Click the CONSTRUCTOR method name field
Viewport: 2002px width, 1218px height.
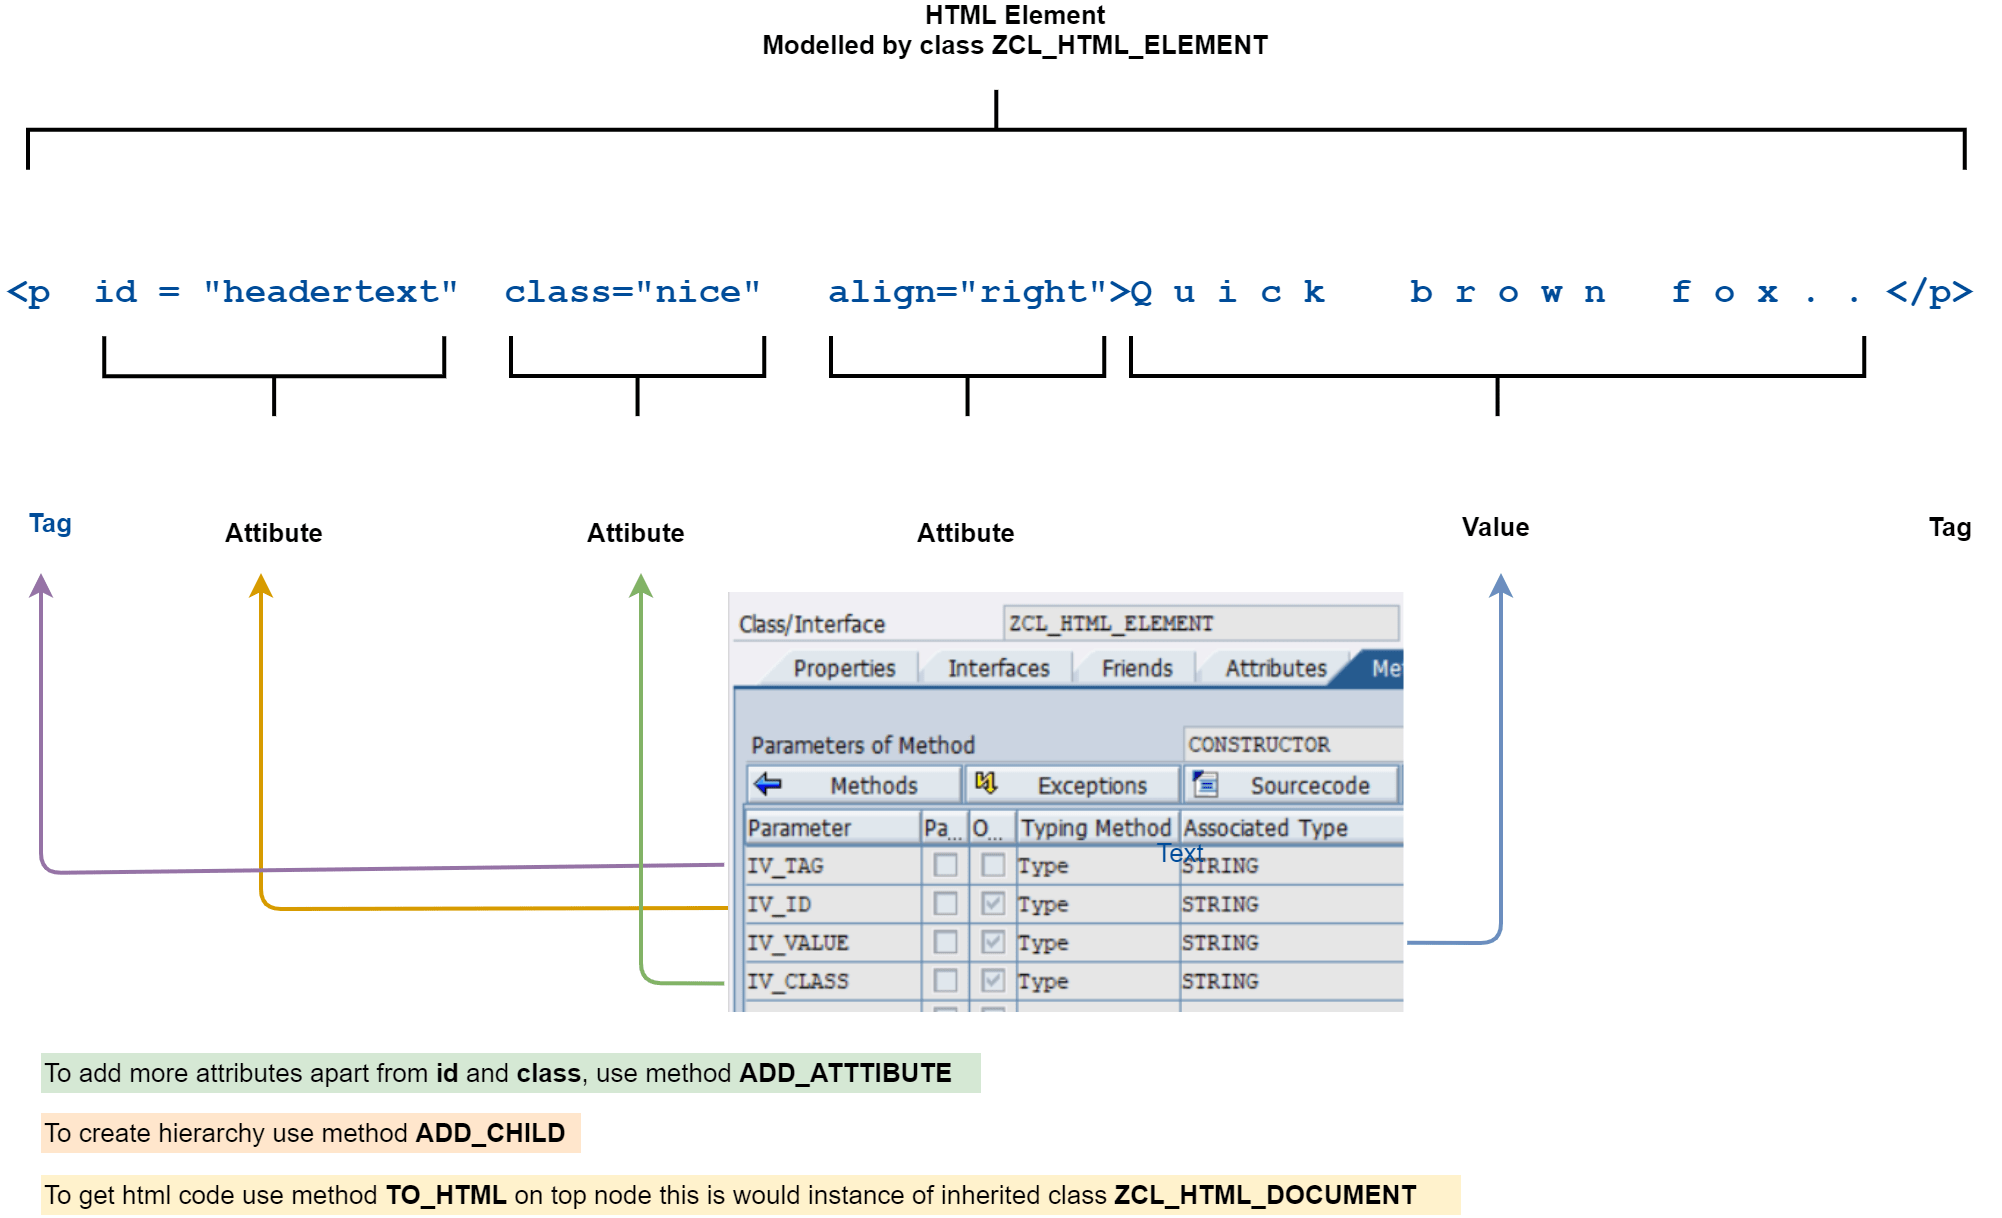1292,745
